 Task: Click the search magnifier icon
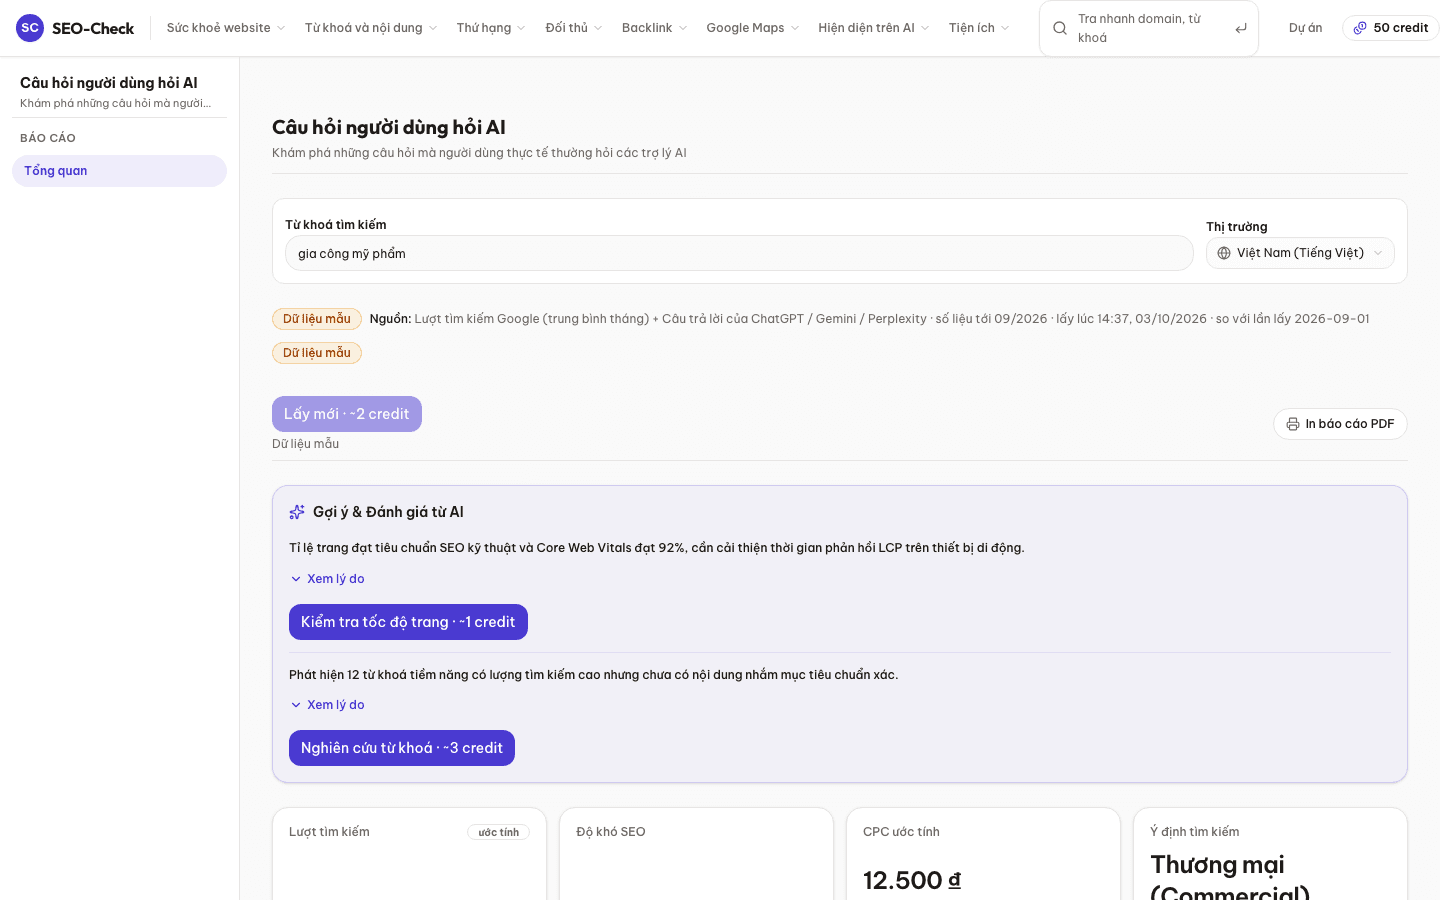1060,28
